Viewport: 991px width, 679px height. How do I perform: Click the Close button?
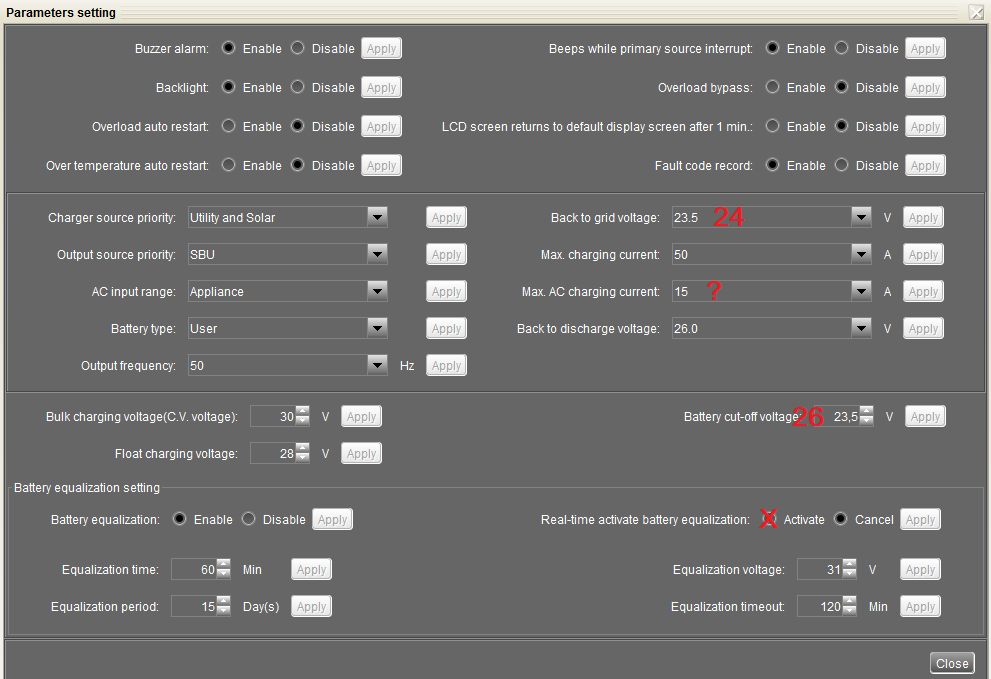tap(952, 663)
